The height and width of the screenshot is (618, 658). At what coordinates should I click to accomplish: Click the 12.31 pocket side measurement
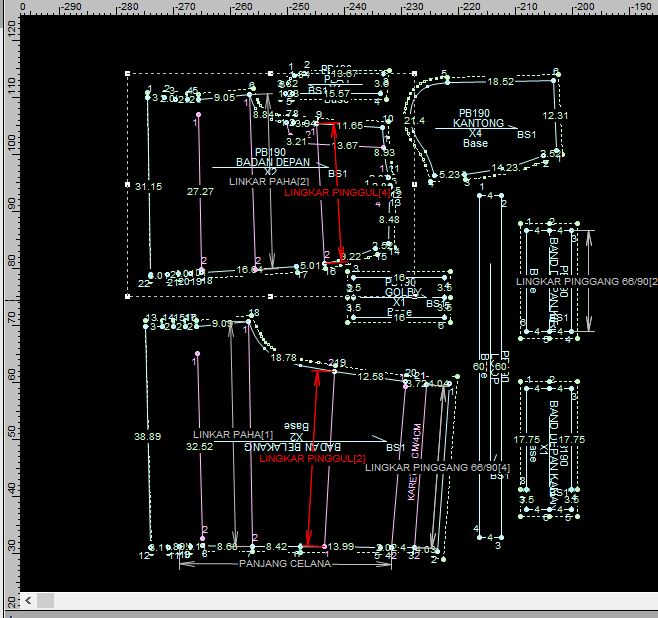[x=556, y=115]
